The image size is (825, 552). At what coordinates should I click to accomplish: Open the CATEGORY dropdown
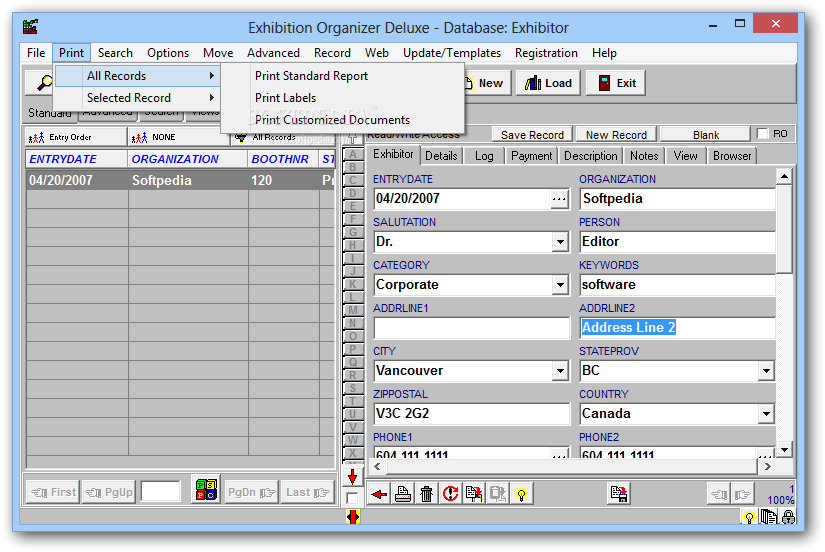click(560, 285)
